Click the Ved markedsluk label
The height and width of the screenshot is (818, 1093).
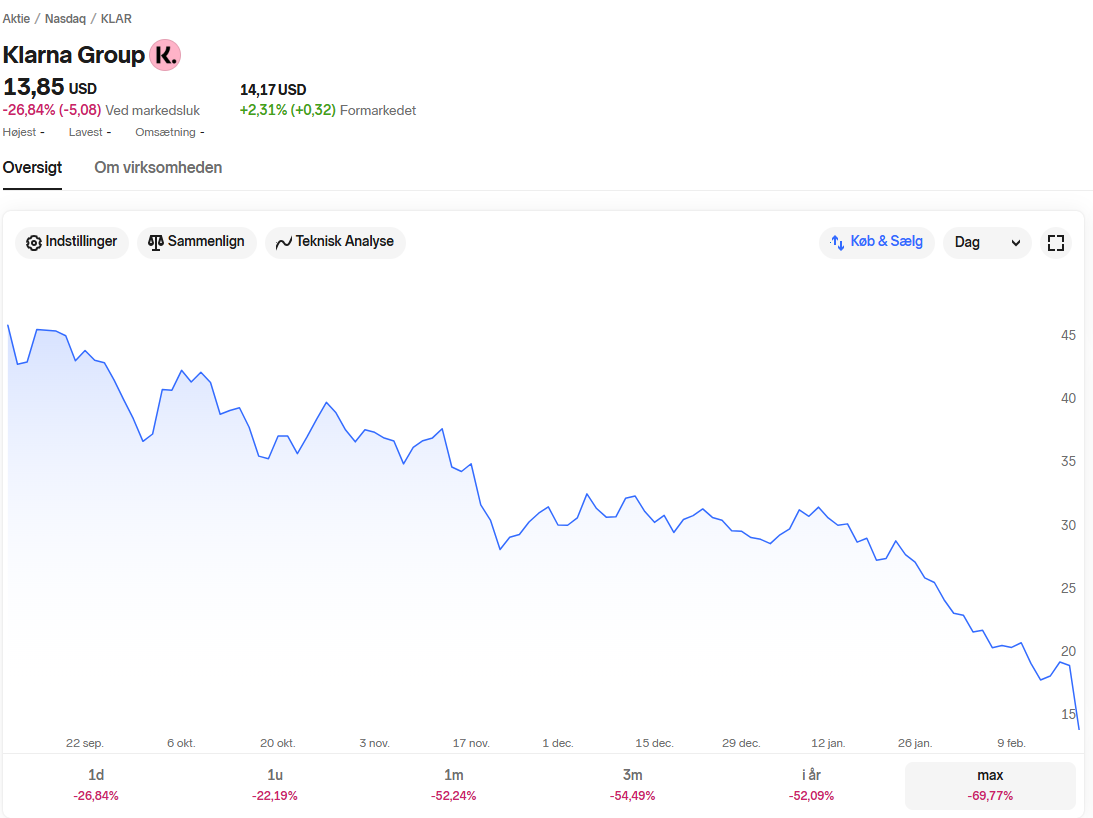coord(153,110)
